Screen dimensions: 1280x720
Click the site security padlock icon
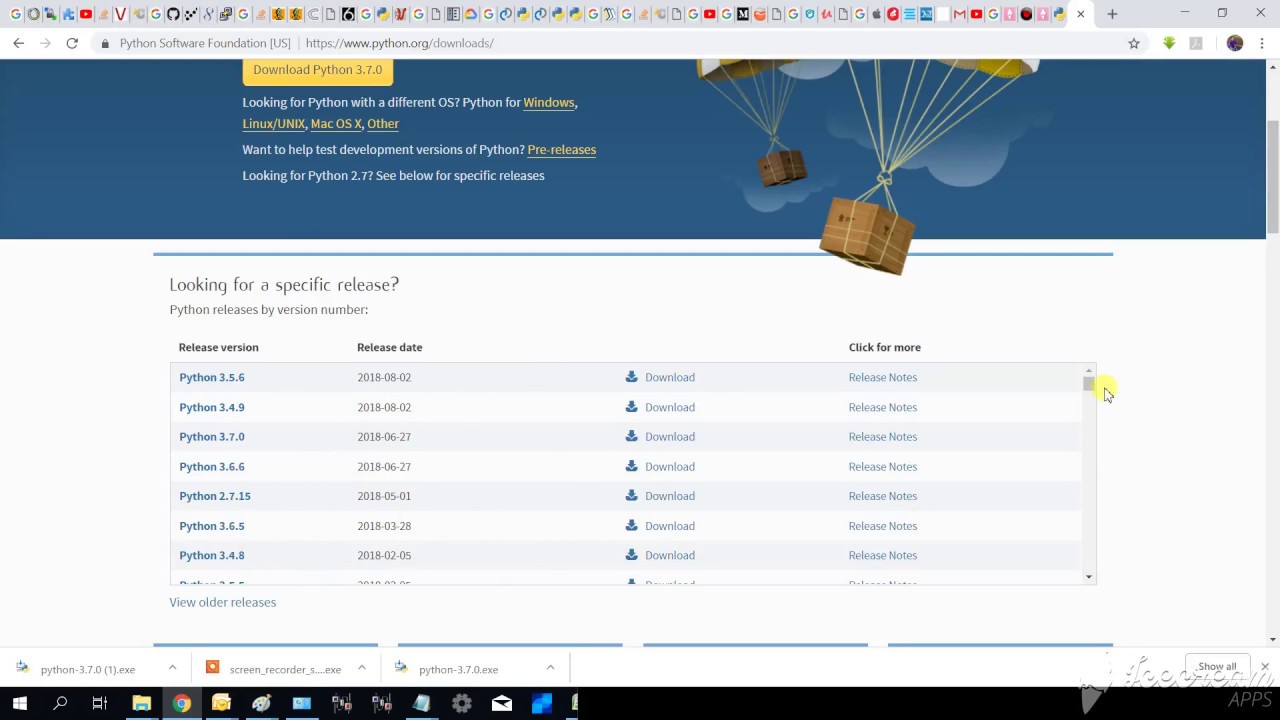coord(105,43)
